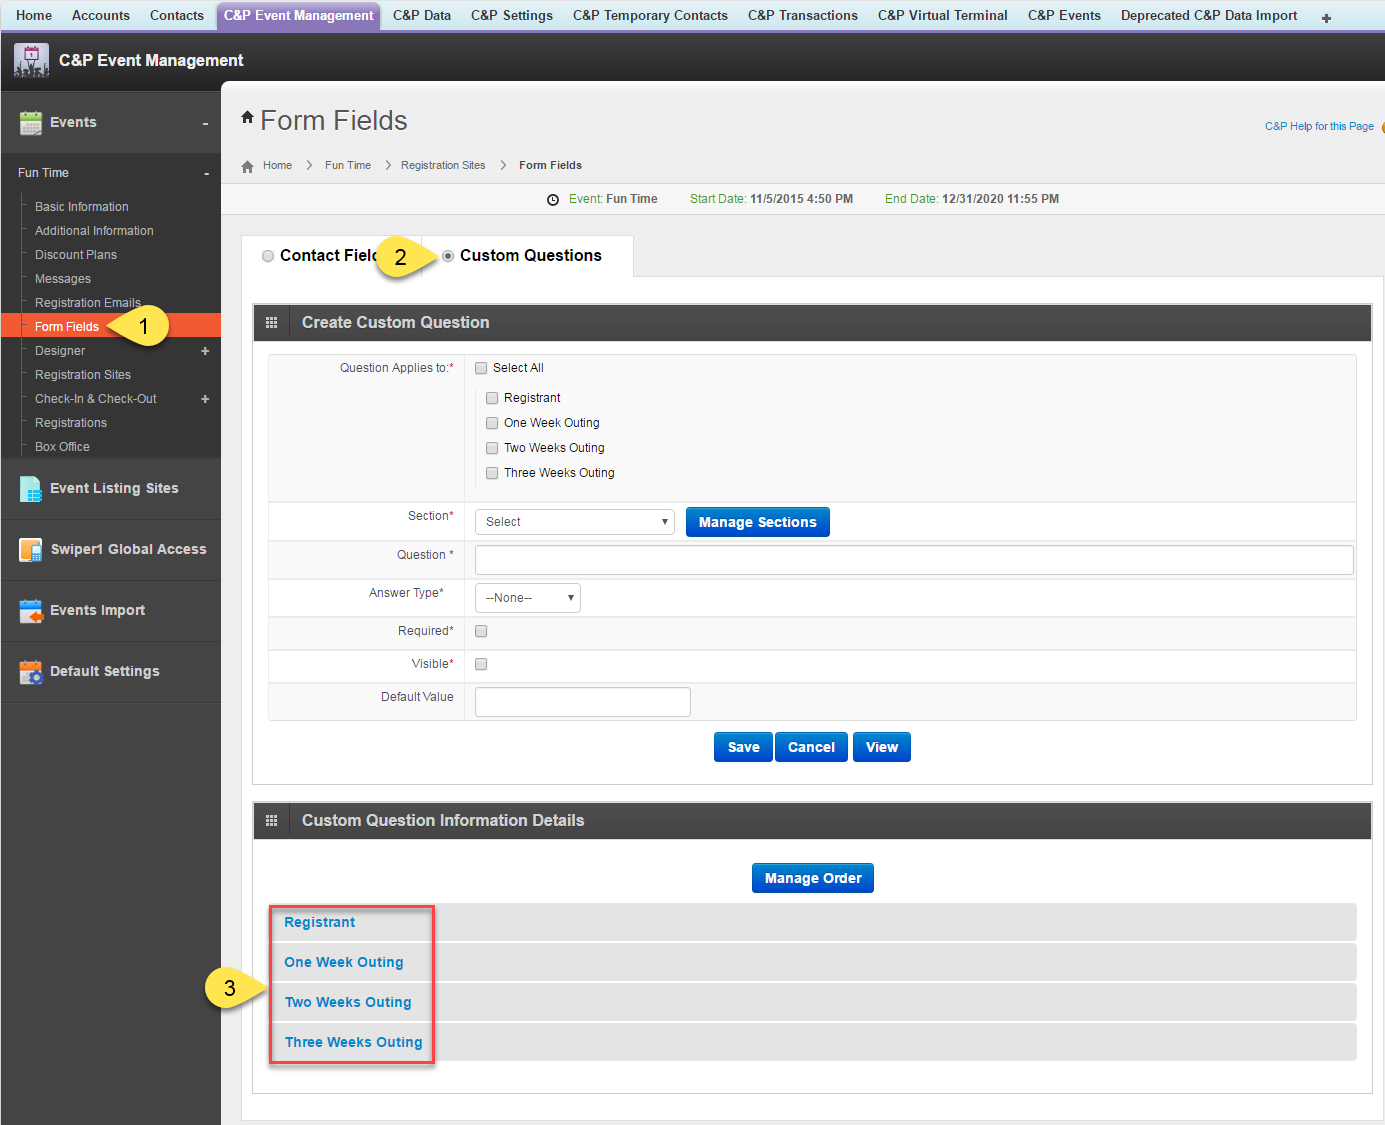This screenshot has height=1125, width=1385.
Task: Open the Contacts tab
Action: [177, 15]
